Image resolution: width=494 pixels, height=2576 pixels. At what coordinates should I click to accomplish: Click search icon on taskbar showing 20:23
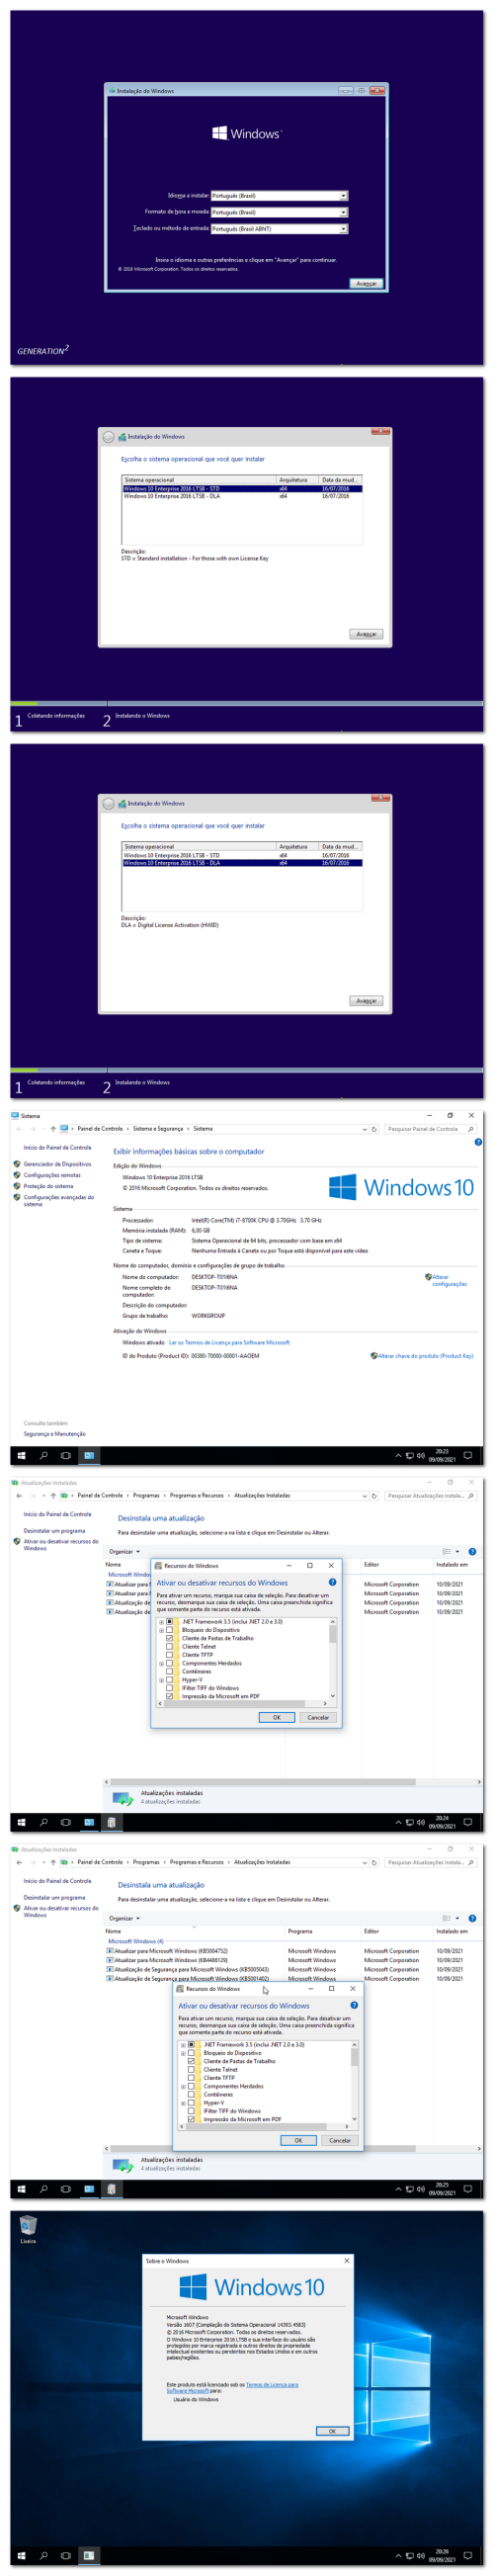[x=43, y=1456]
